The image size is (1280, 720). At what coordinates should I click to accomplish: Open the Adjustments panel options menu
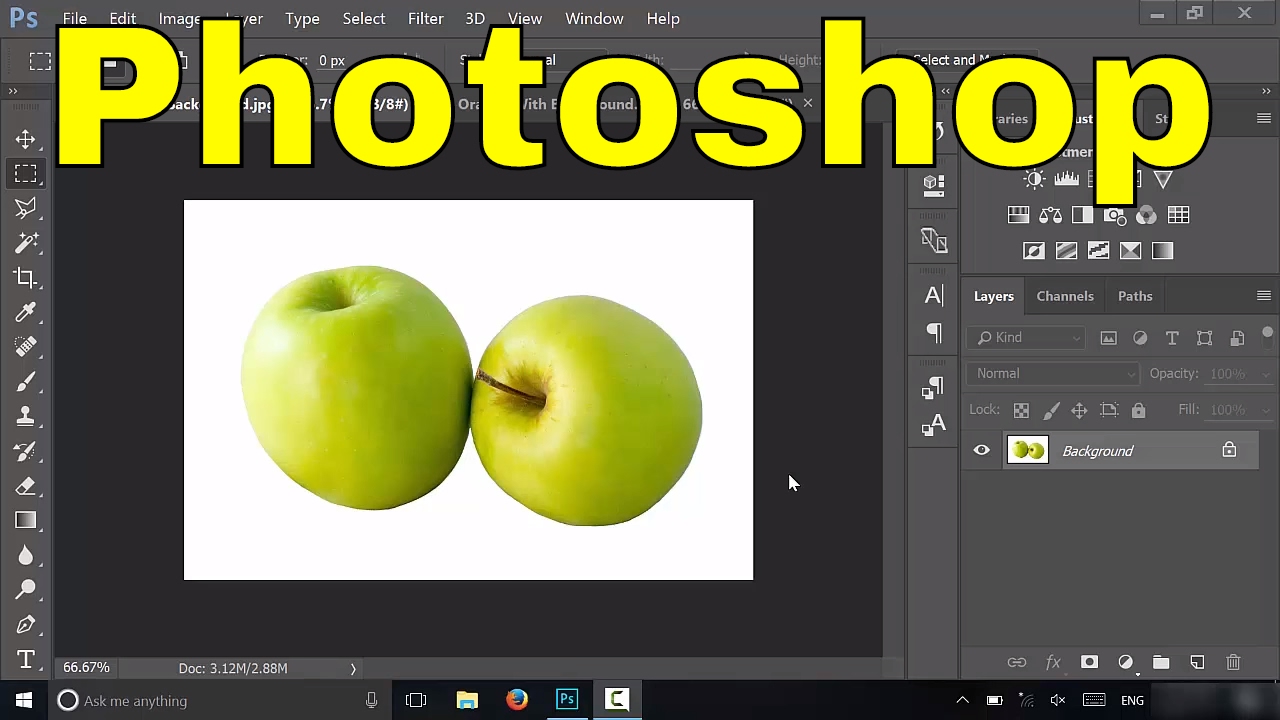coord(1263,118)
